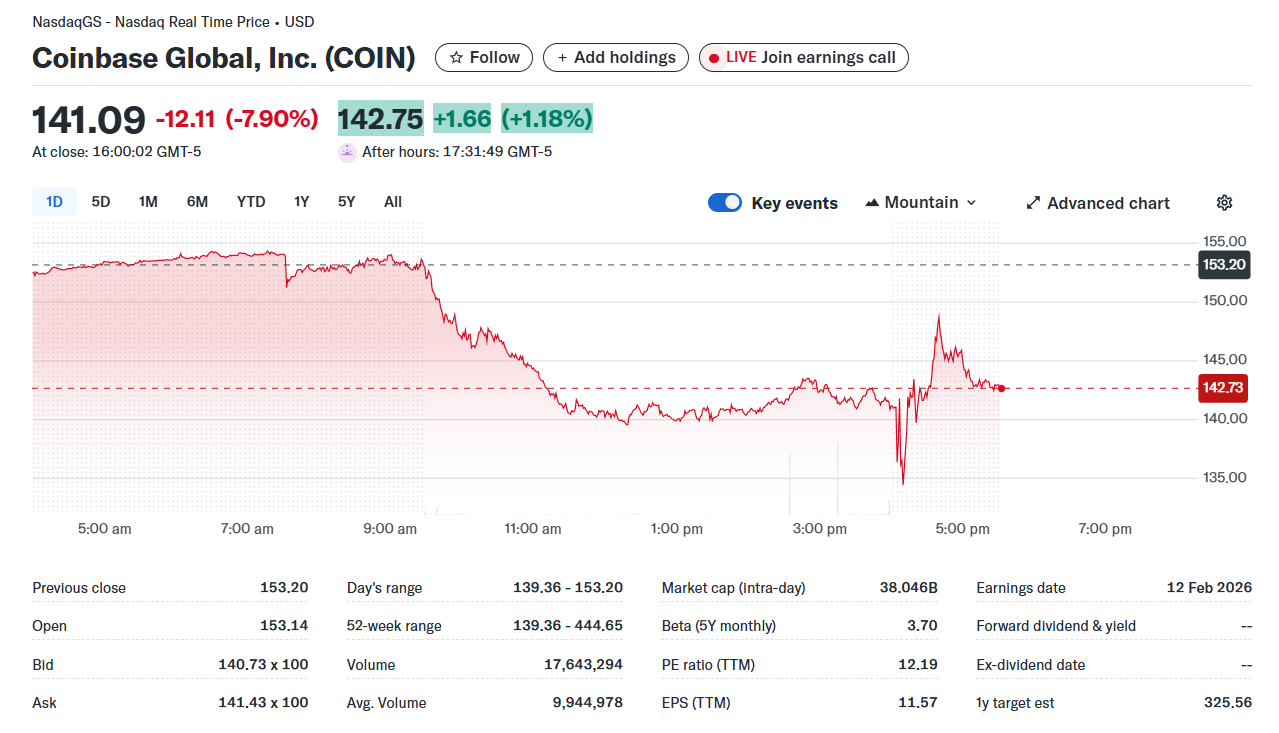
Task: Click the EPS (TTM) value 11.57
Action: click(x=918, y=703)
